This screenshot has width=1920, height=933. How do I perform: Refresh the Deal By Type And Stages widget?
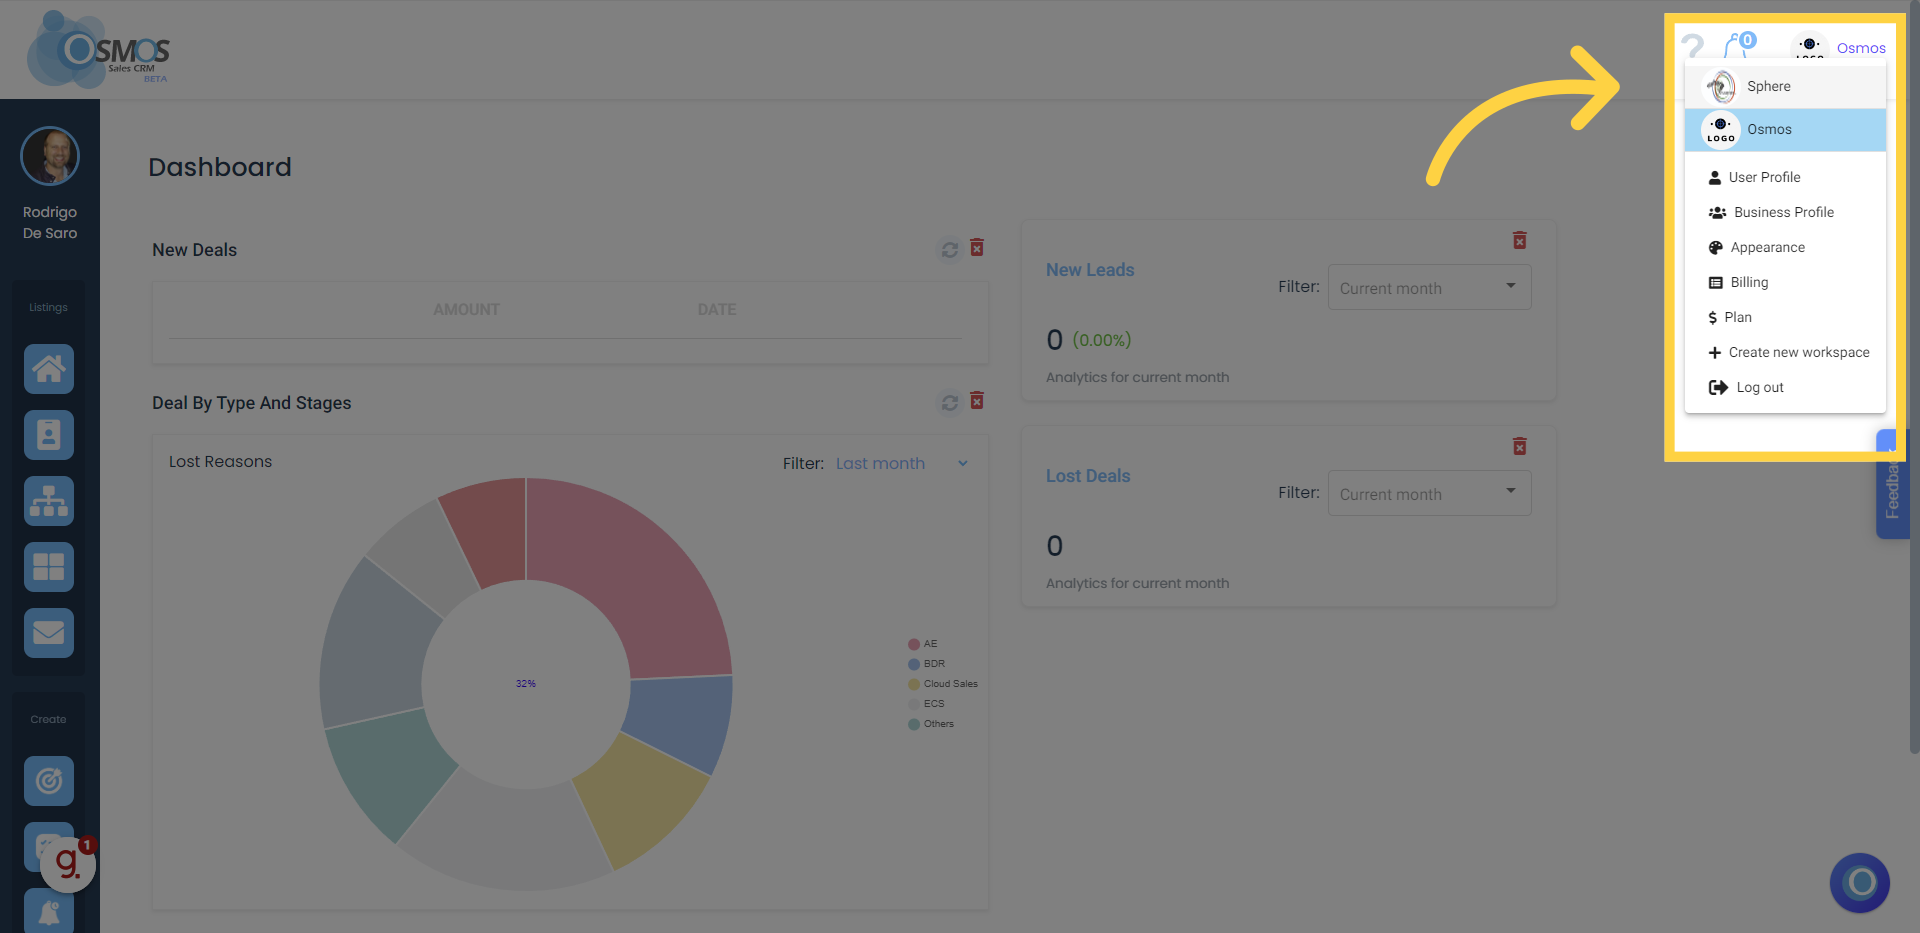[950, 402]
